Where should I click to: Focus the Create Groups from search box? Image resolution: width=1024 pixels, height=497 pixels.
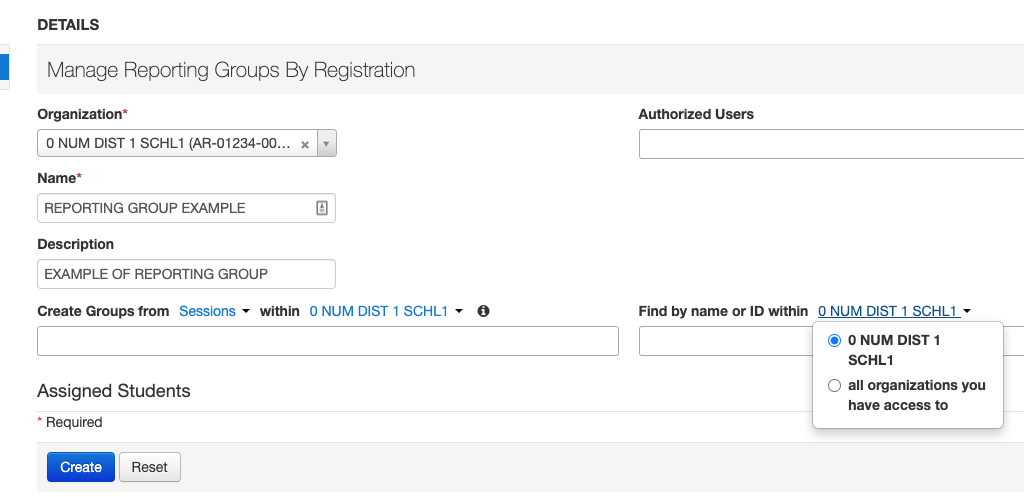click(327, 341)
